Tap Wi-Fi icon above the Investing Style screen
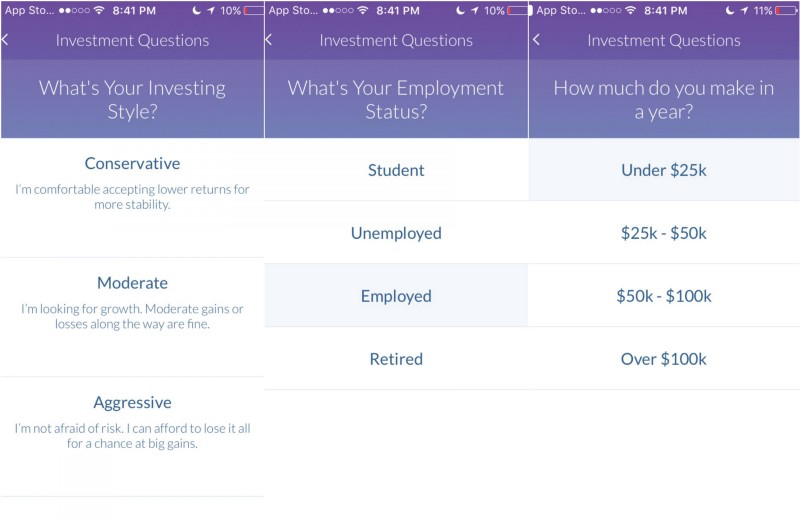 (x=97, y=10)
